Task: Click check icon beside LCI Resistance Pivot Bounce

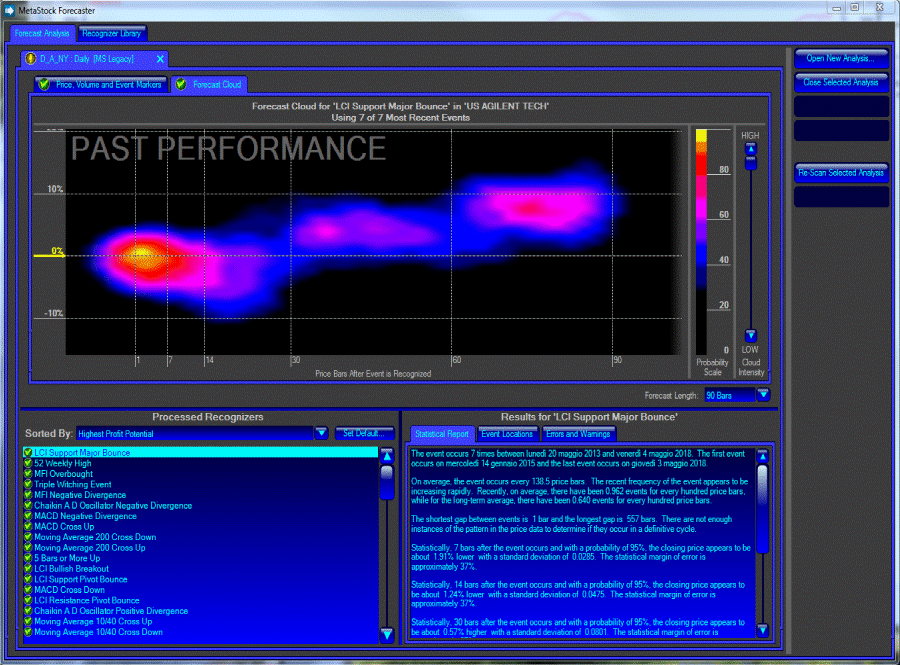Action: 28,600
